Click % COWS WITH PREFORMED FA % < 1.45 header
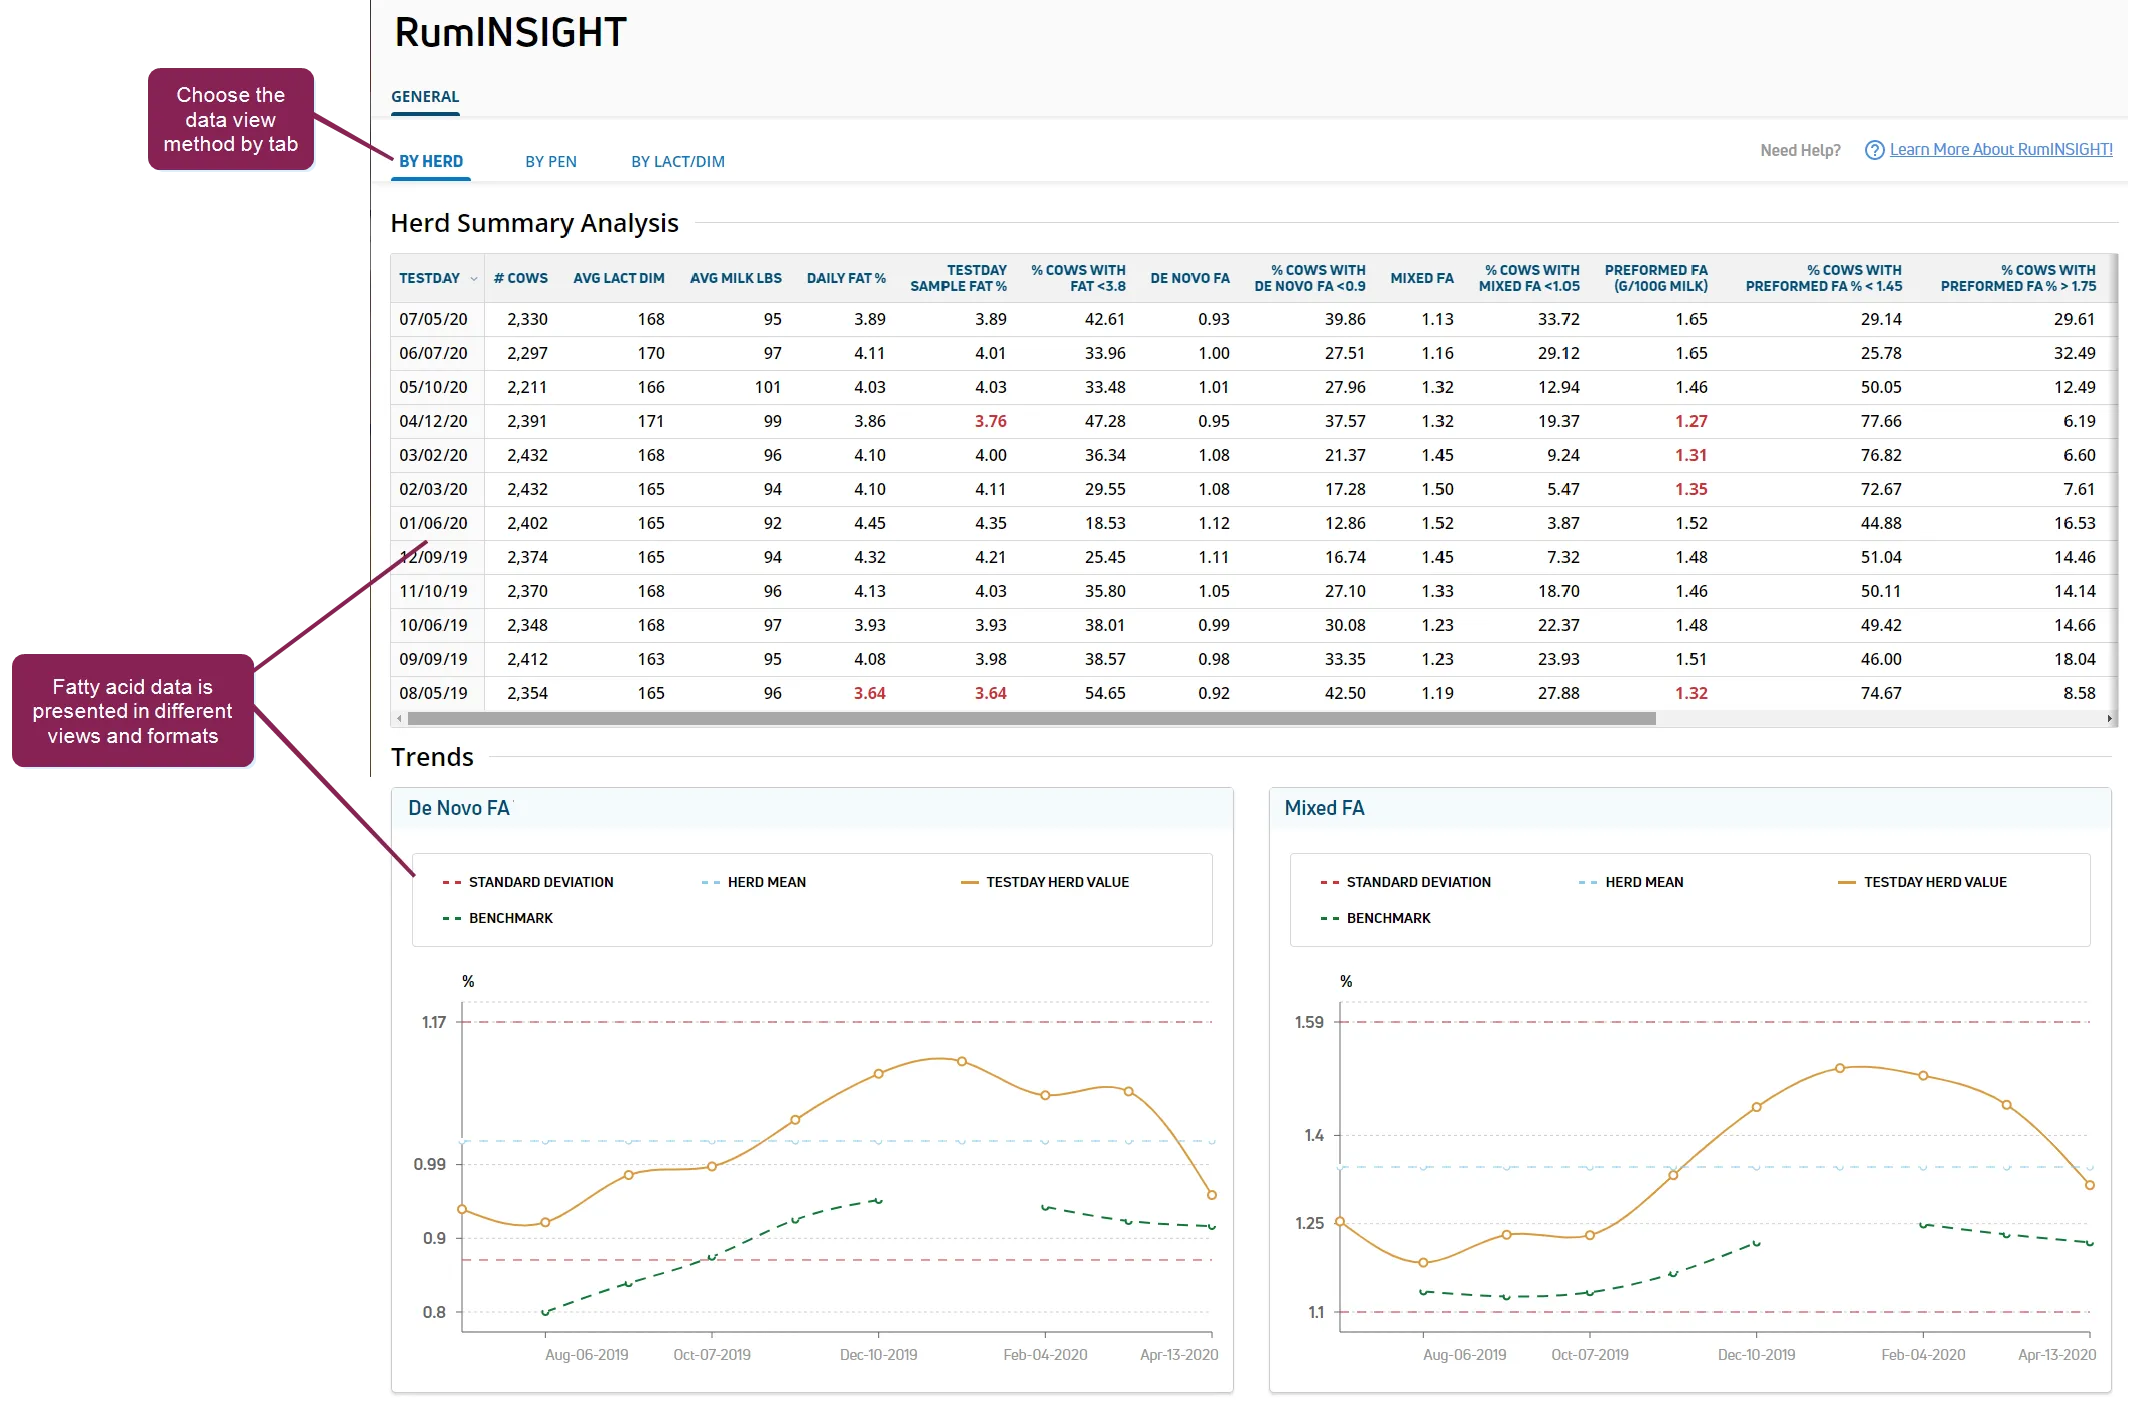Screen dimensions: 2136x1414 1824,279
